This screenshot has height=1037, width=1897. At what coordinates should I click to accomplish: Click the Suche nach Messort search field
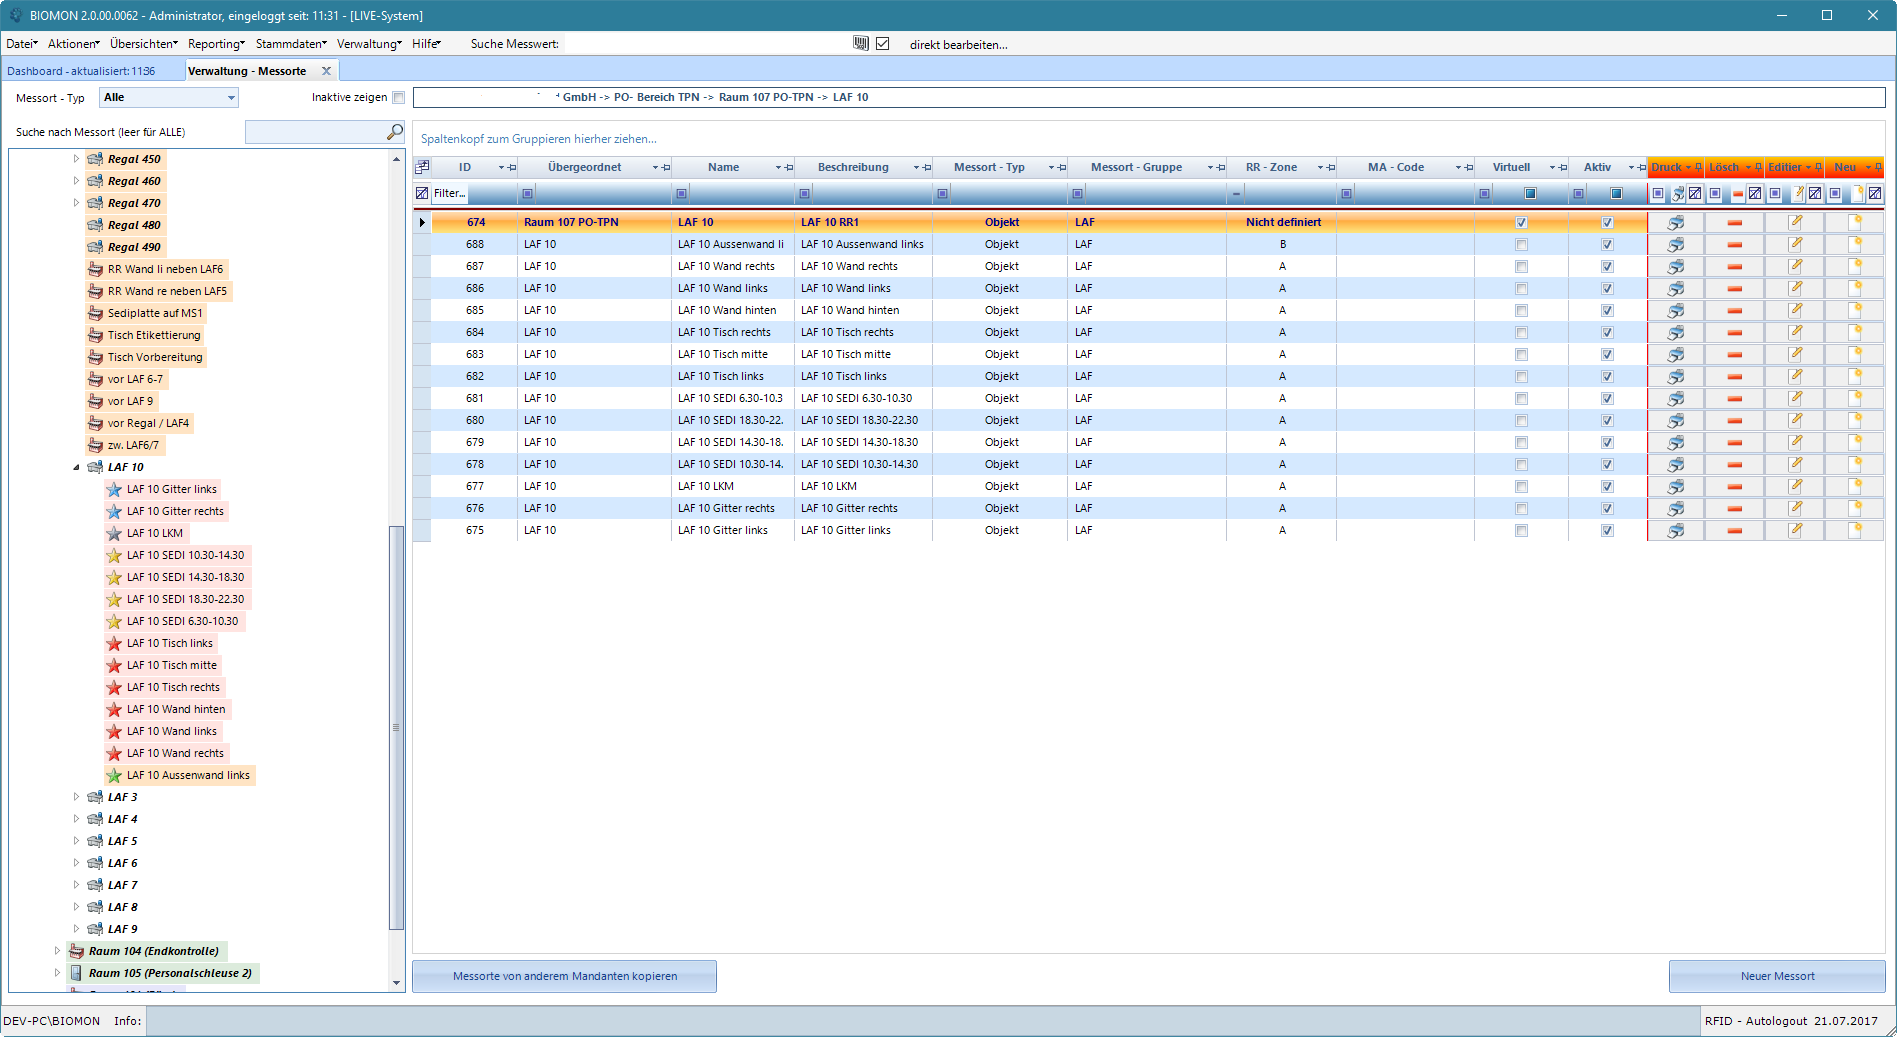pos(315,132)
